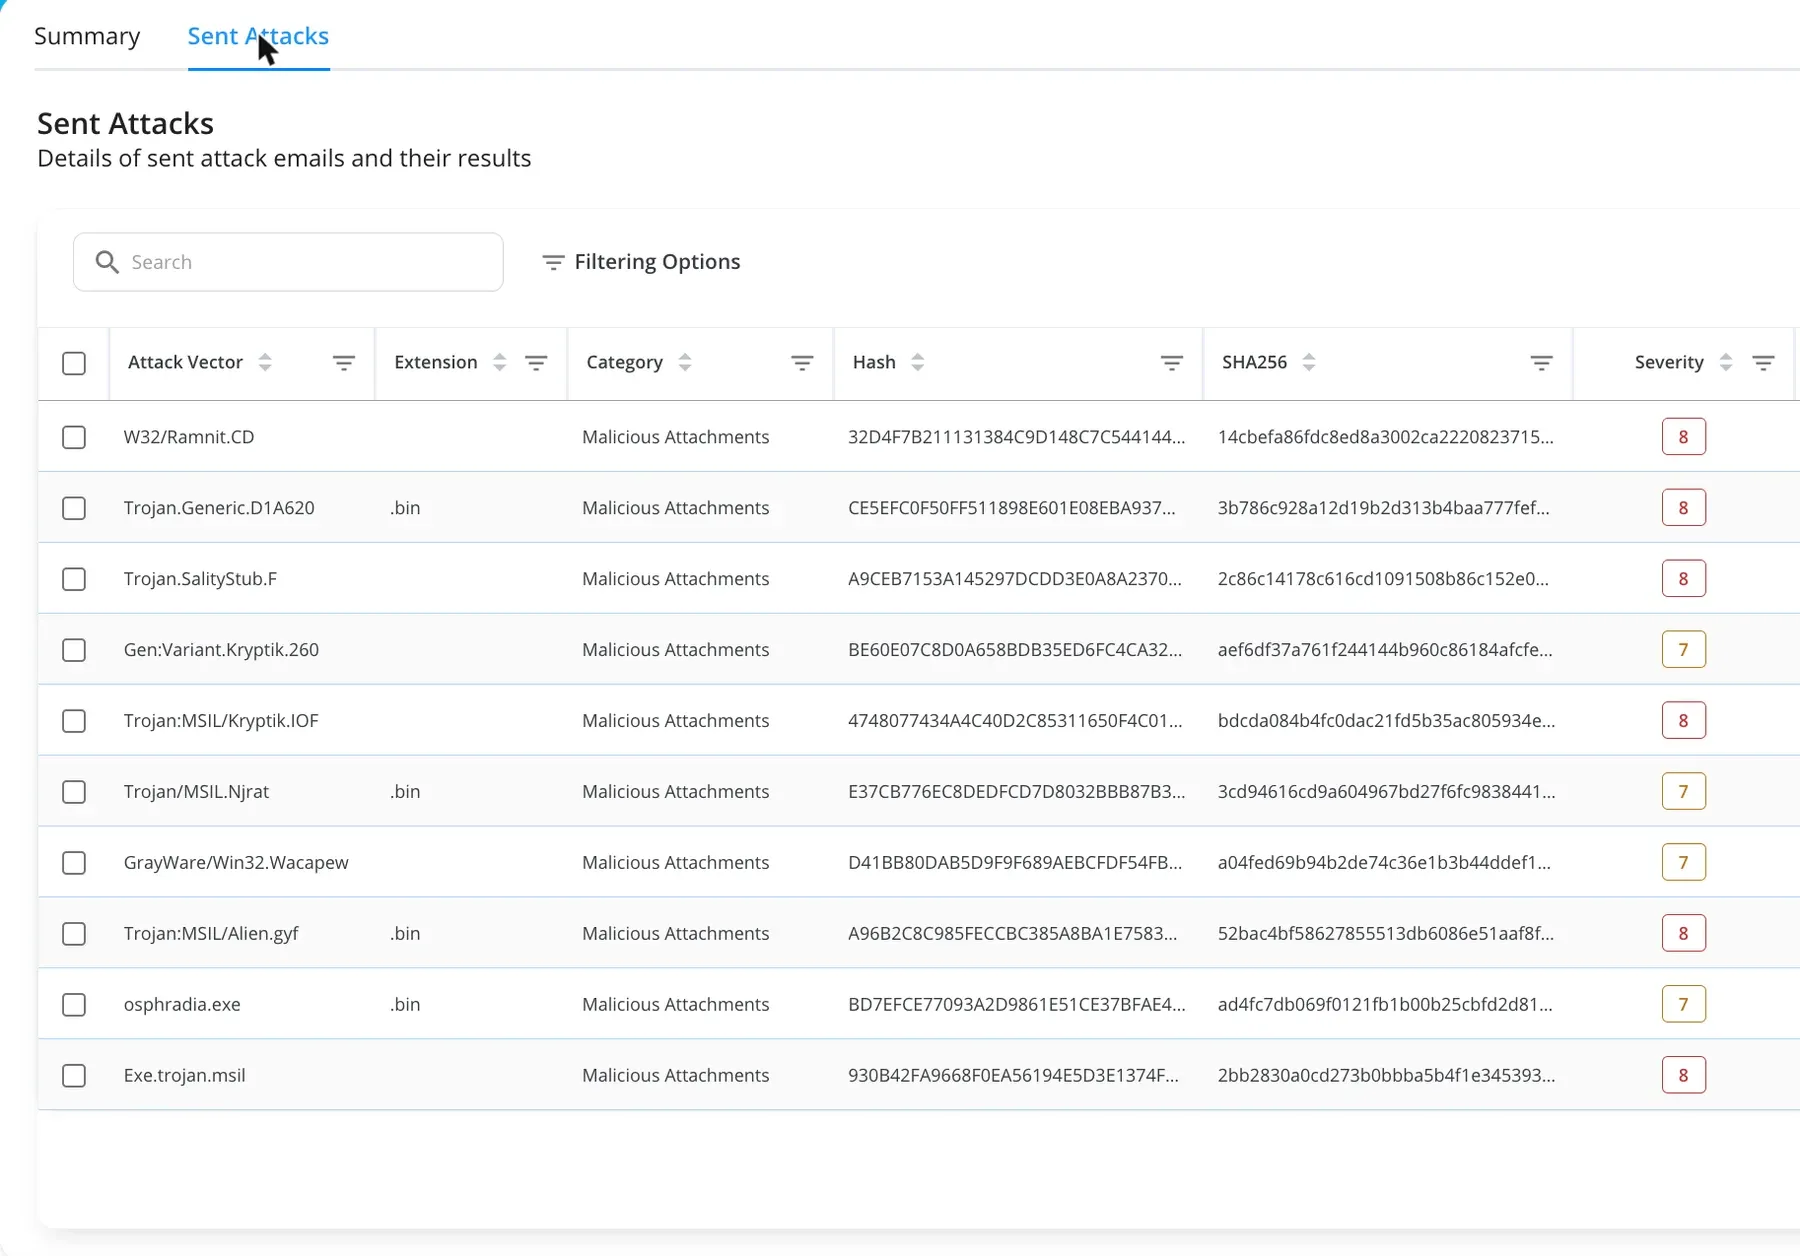Check the Trojan.Generic.D1A620 row checkbox
This screenshot has height=1256, width=1800.
click(74, 508)
